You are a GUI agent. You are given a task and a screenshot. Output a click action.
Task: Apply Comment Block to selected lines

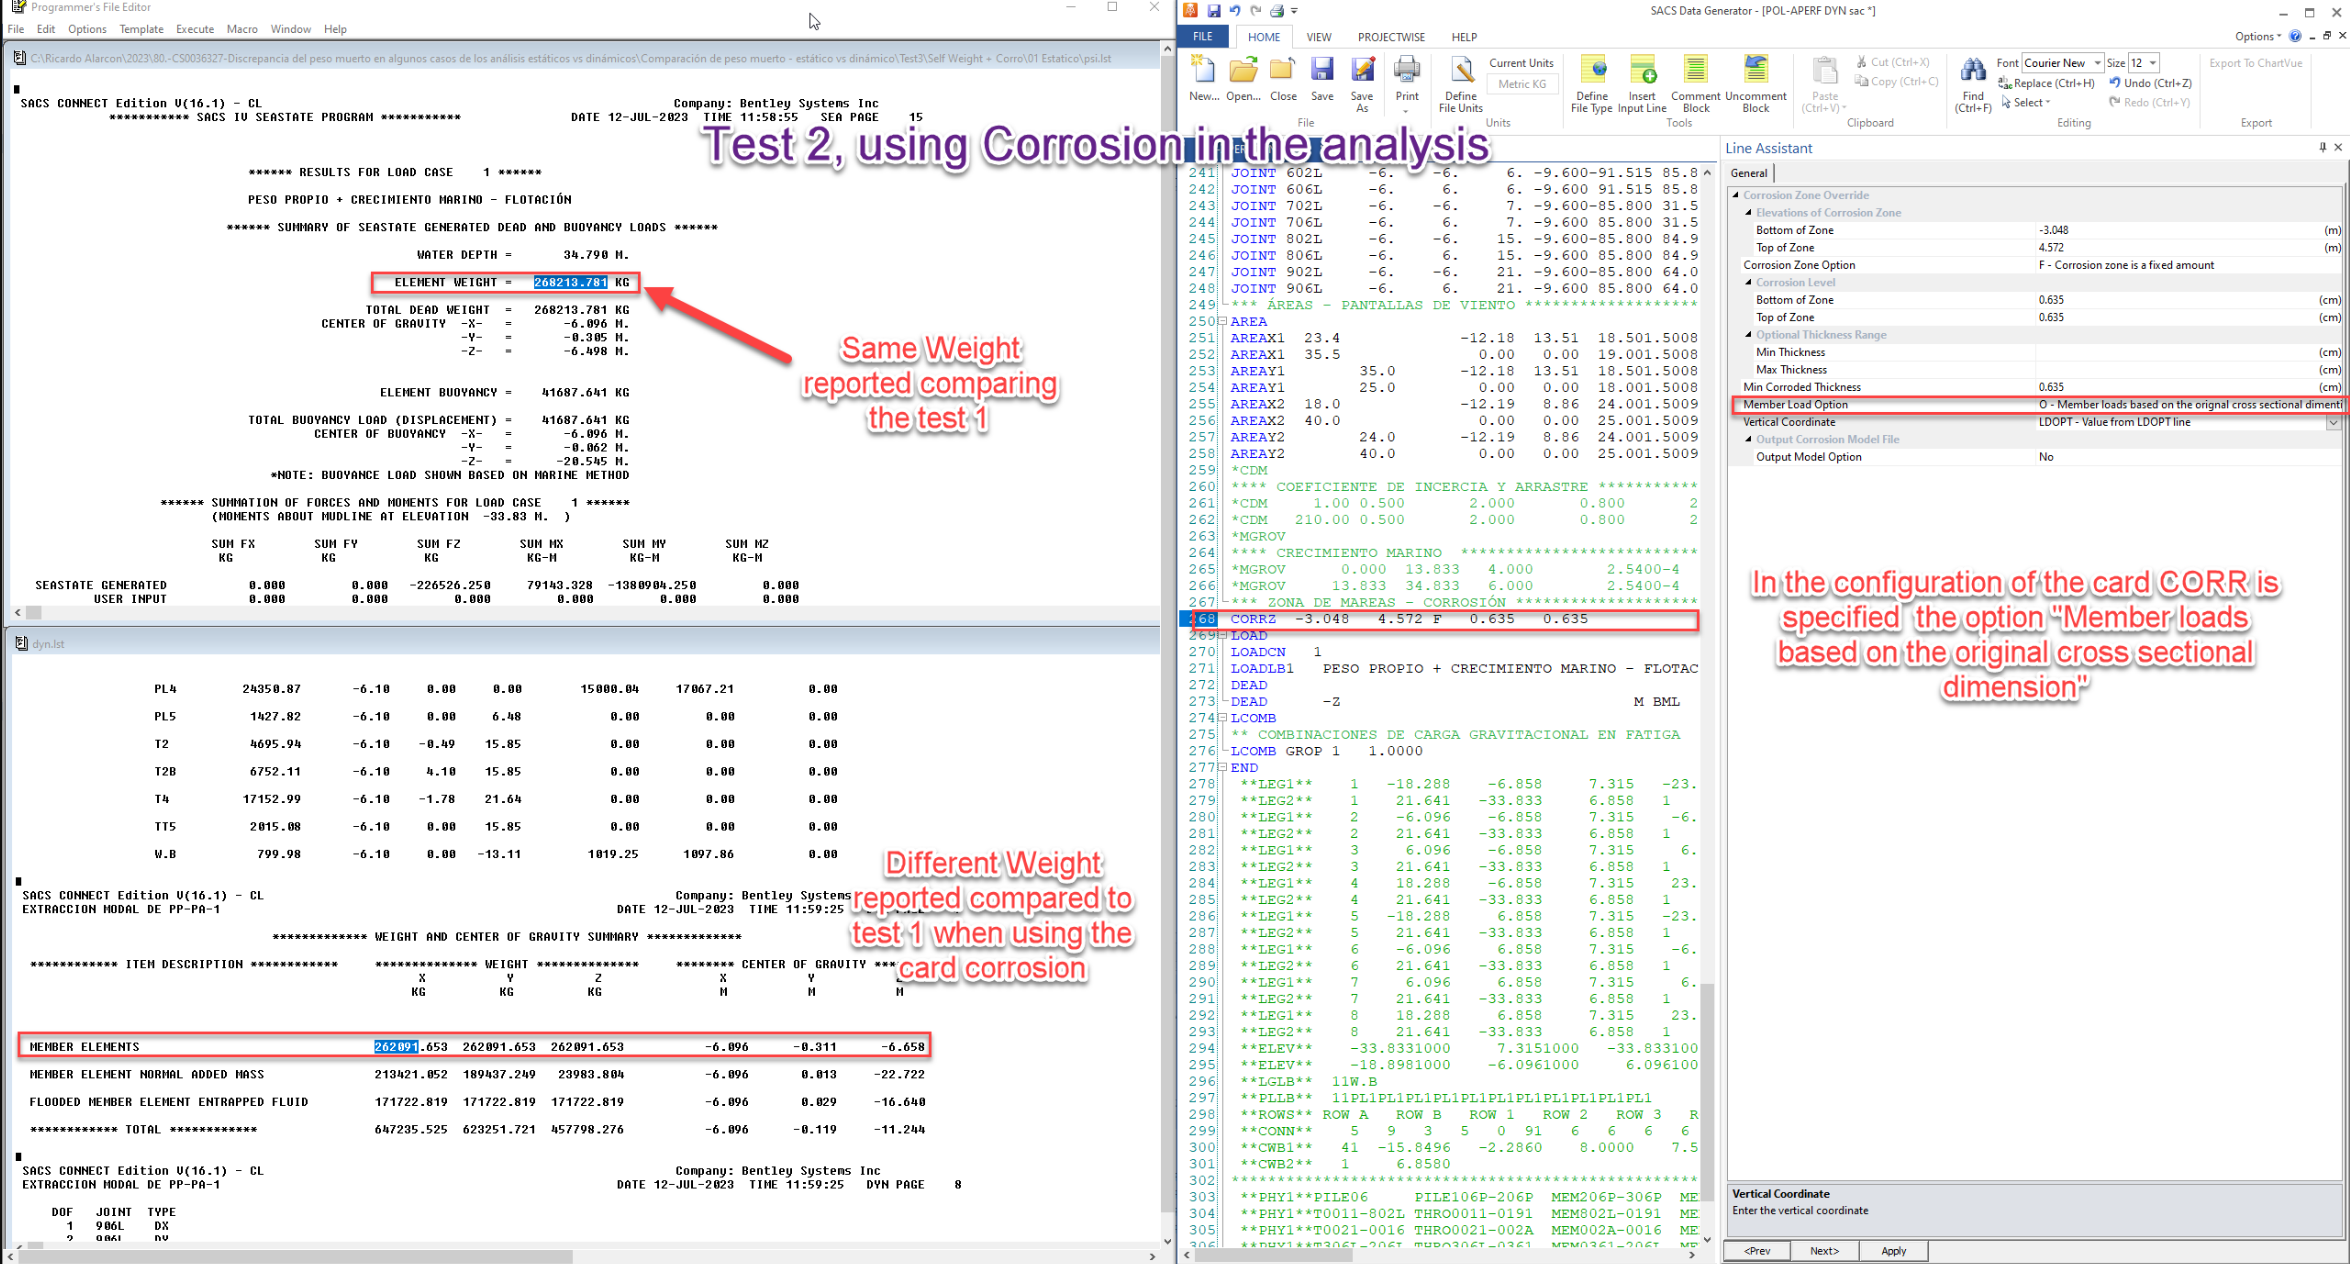coord(1694,85)
